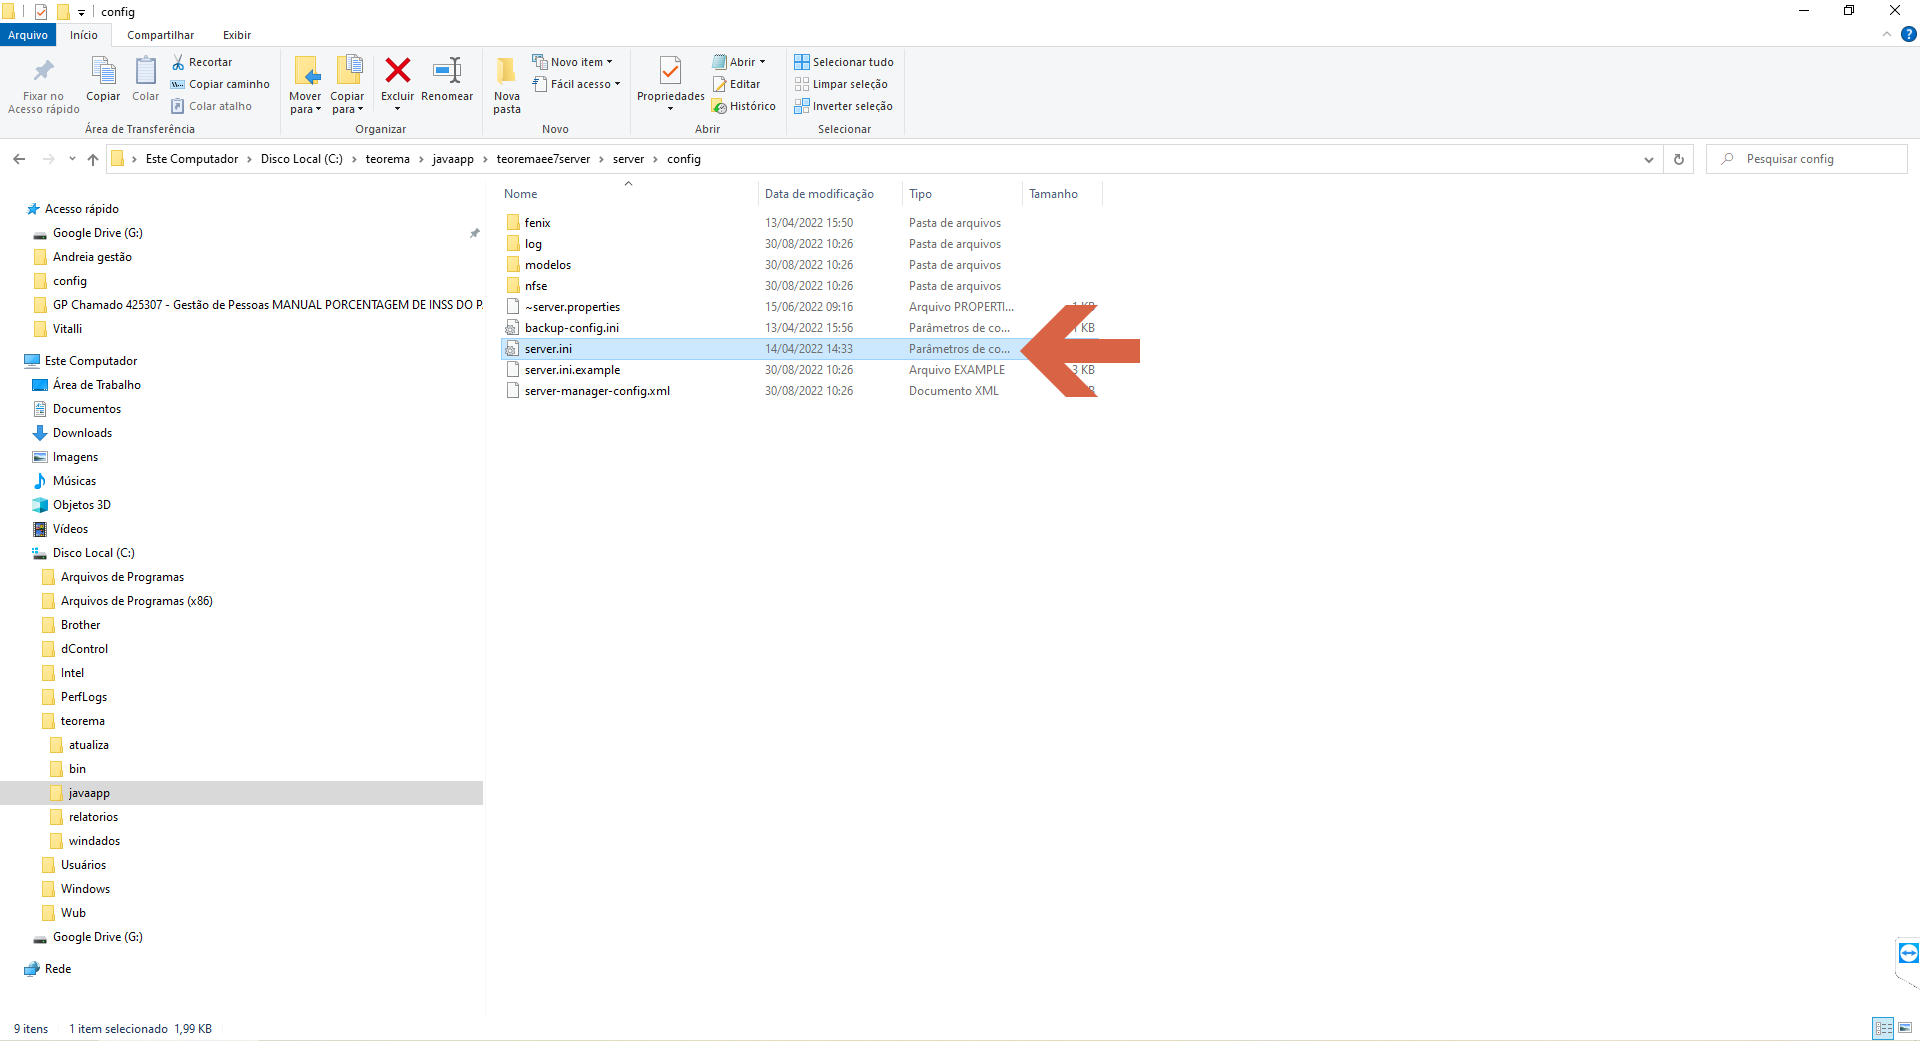The height and width of the screenshot is (1041, 1920).
Task: Click Fixar no Acesso rápido pin icon
Action: click(x=43, y=71)
